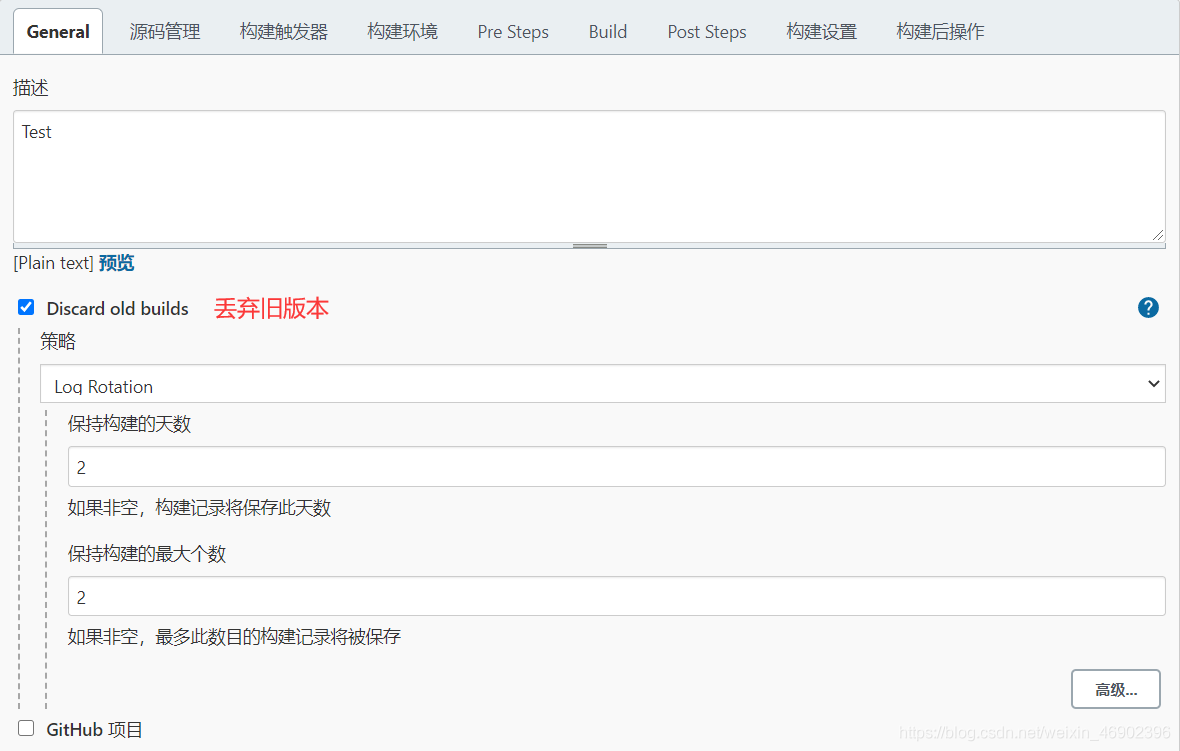
Task: Click the 预览 link
Action: pyautogui.click(x=116, y=263)
